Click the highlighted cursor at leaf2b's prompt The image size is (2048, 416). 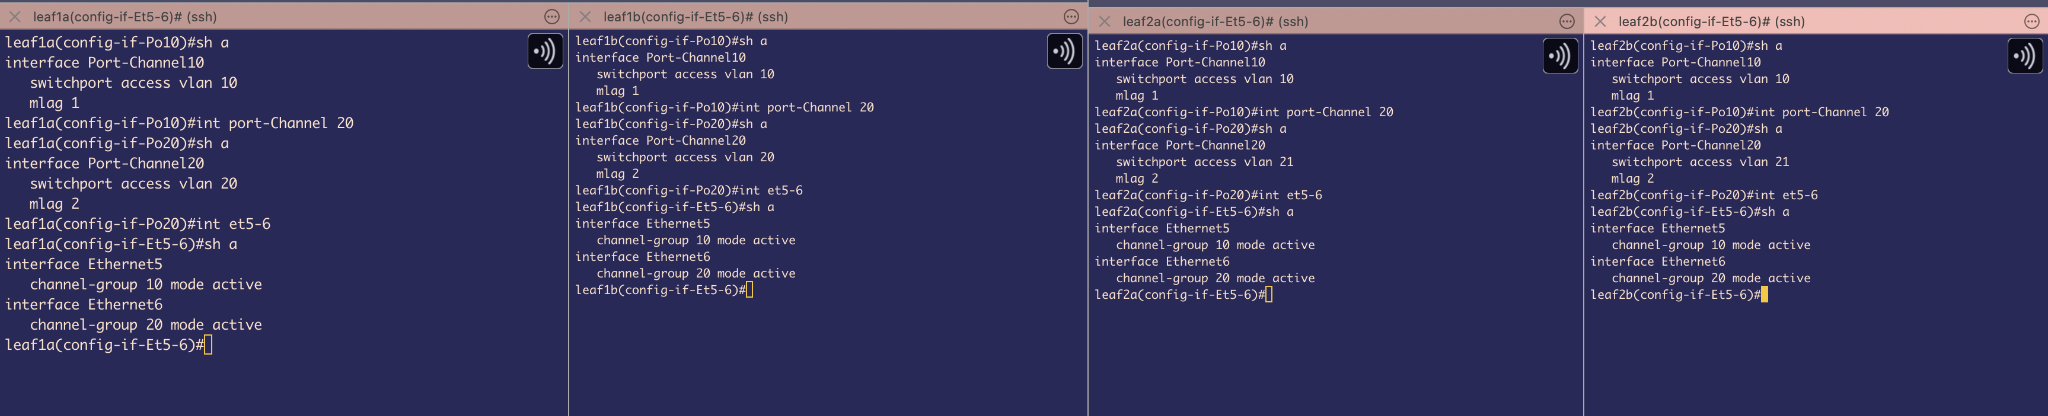click(x=1765, y=295)
